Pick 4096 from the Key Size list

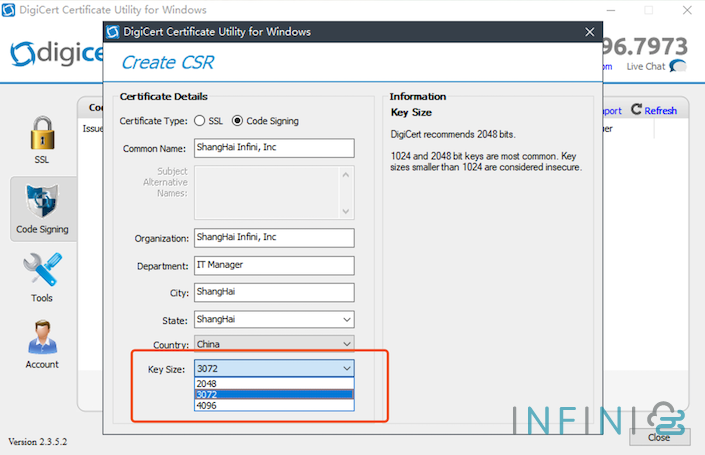tap(274, 405)
